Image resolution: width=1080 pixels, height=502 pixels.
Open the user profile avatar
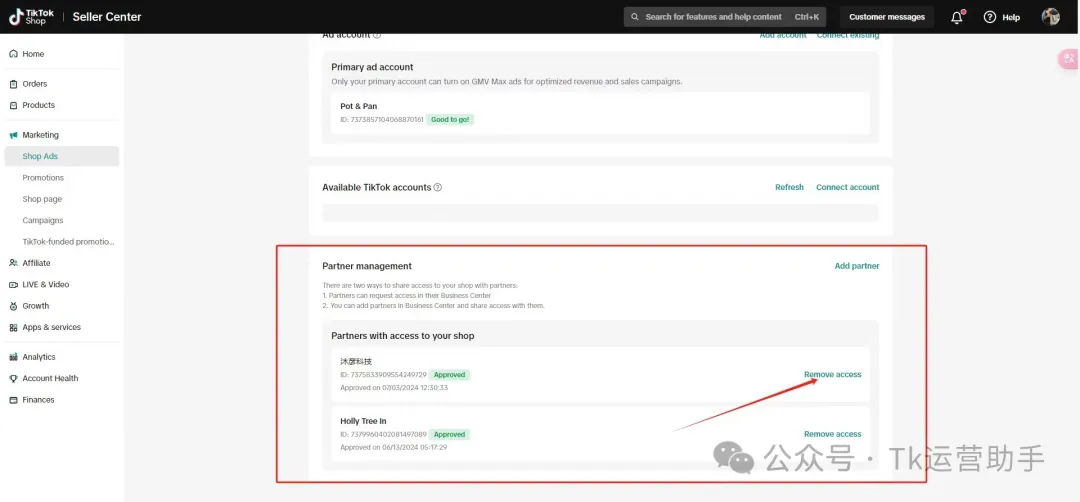[x=1050, y=17]
